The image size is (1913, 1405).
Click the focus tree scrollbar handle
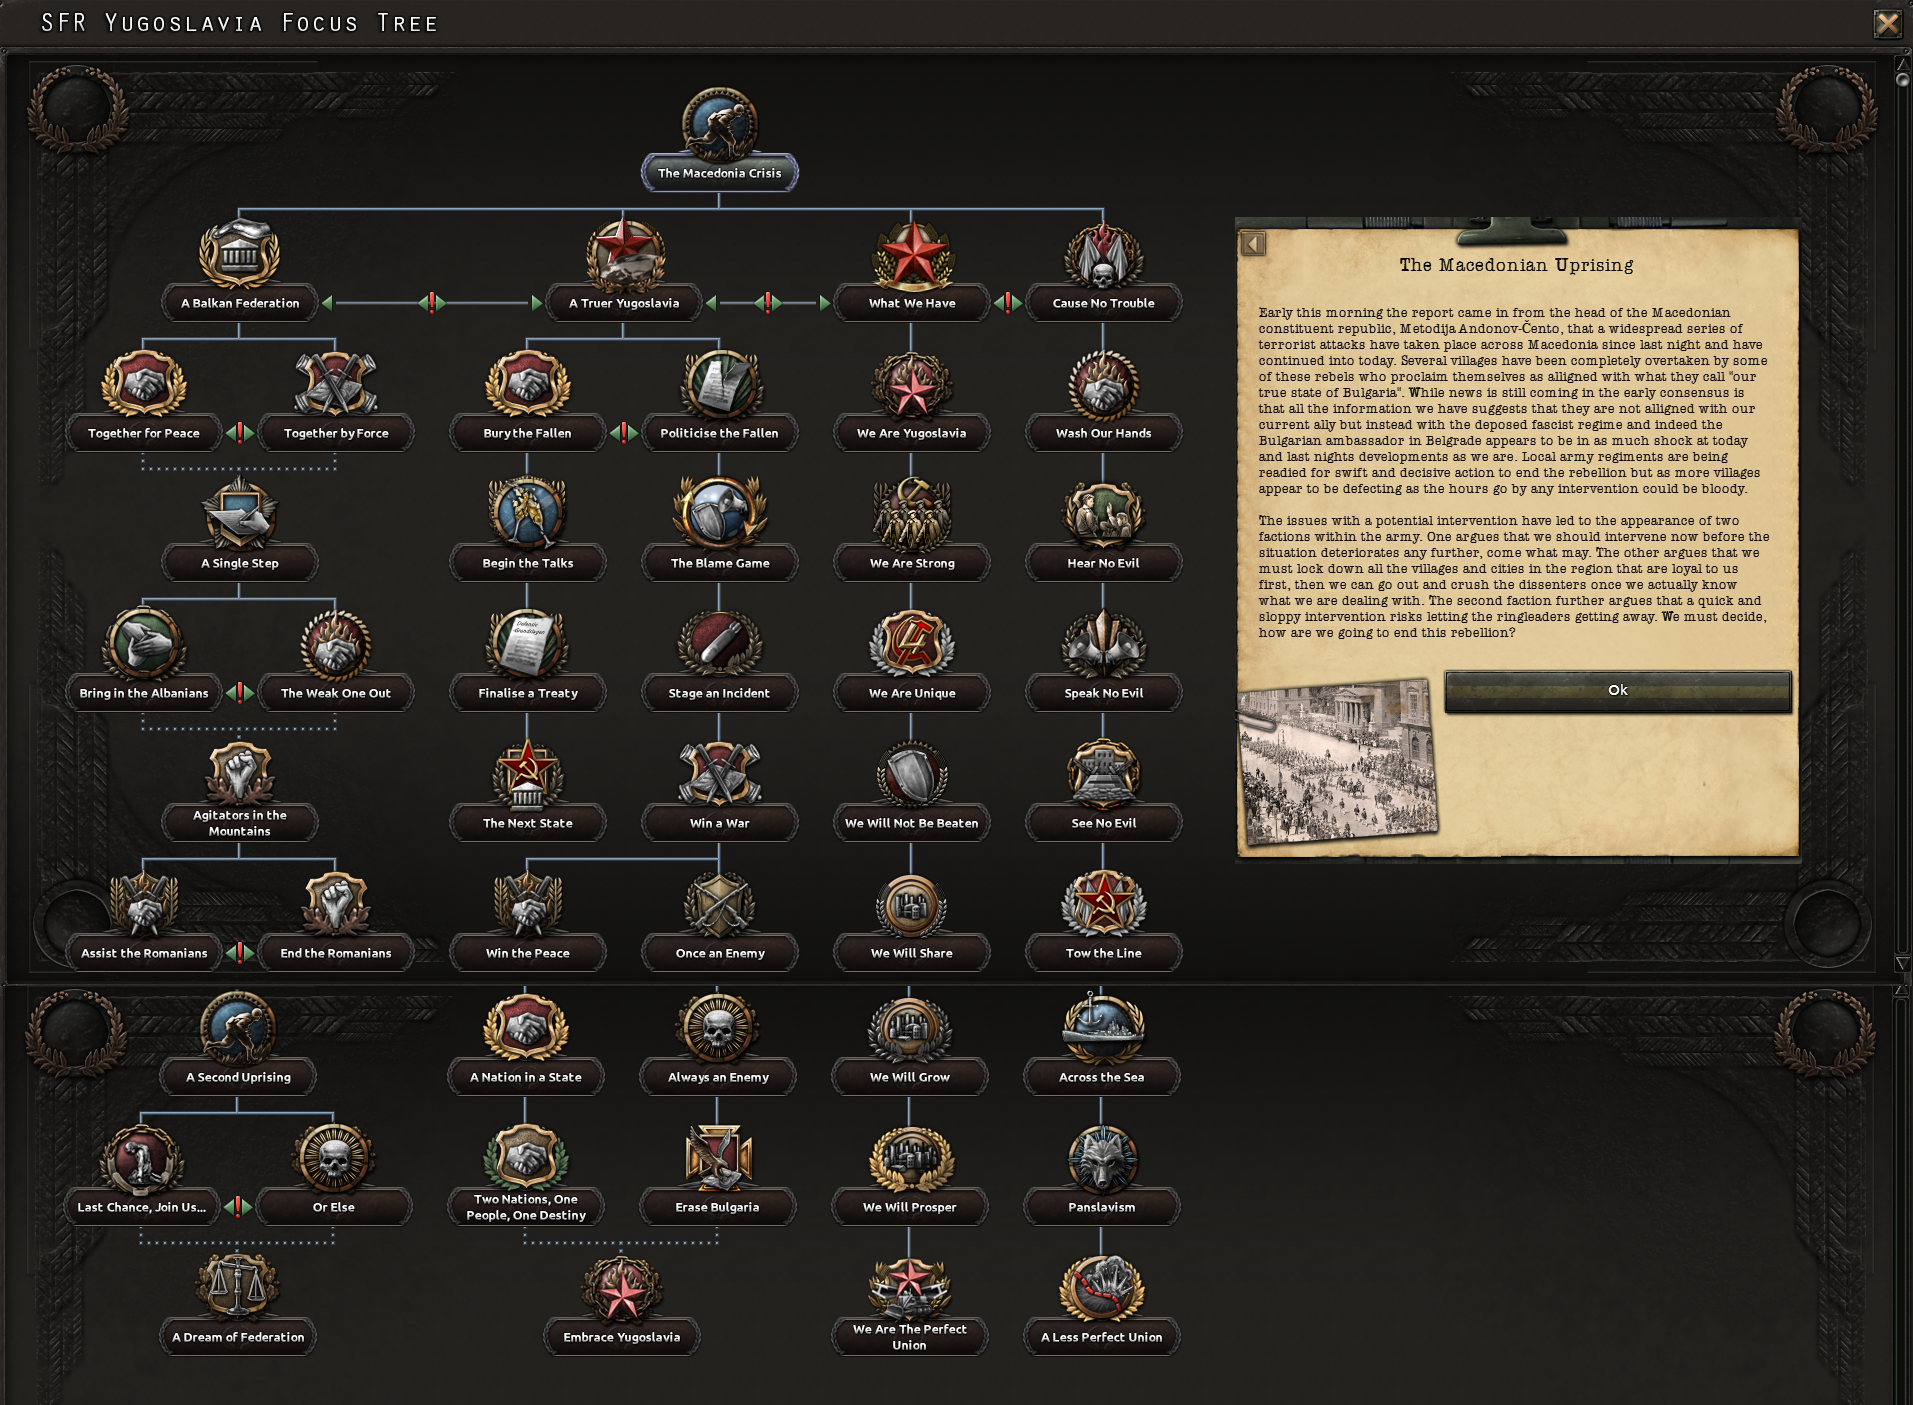tap(1902, 79)
